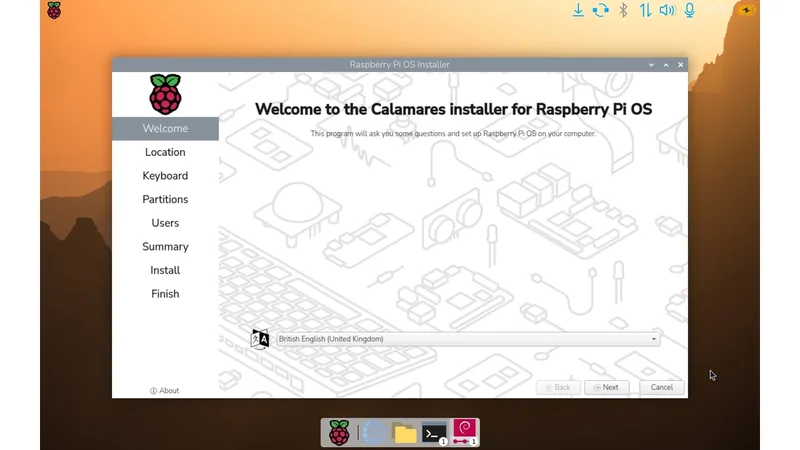The width and height of the screenshot is (800, 450).
Task: Switch to the Debian swirl installer dock icon
Action: (464, 432)
